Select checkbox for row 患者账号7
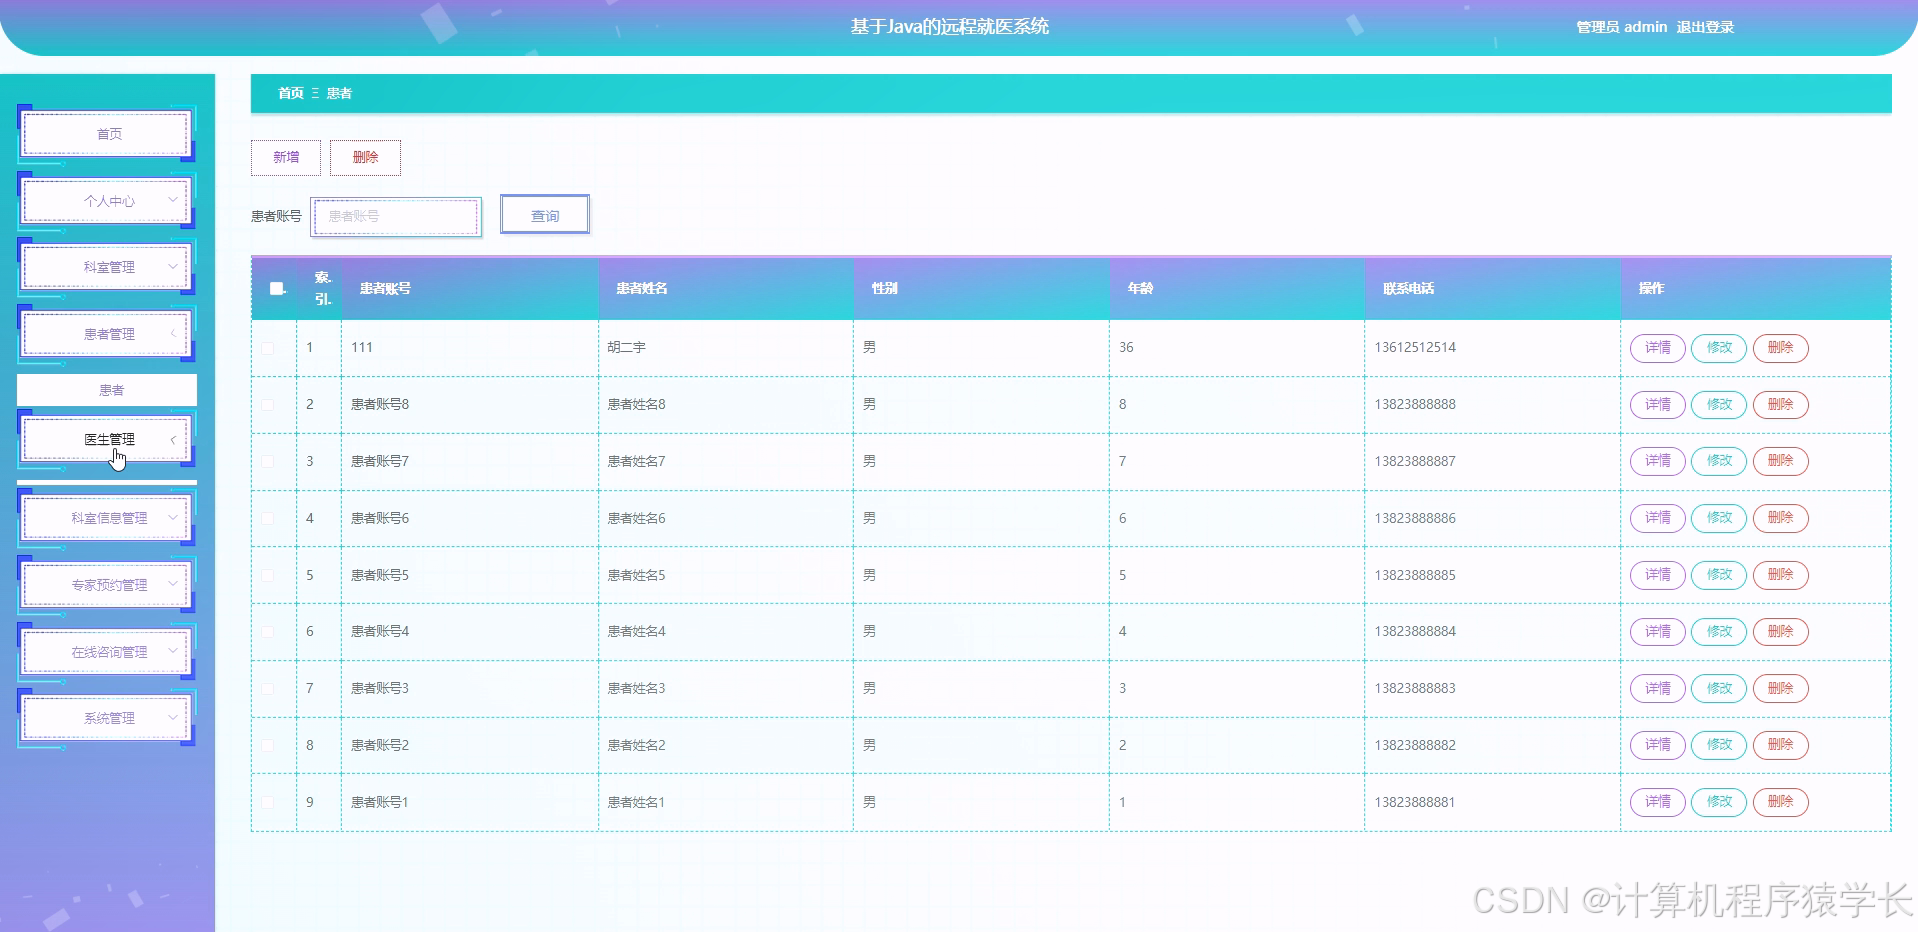The height and width of the screenshot is (932, 1918). [268, 461]
